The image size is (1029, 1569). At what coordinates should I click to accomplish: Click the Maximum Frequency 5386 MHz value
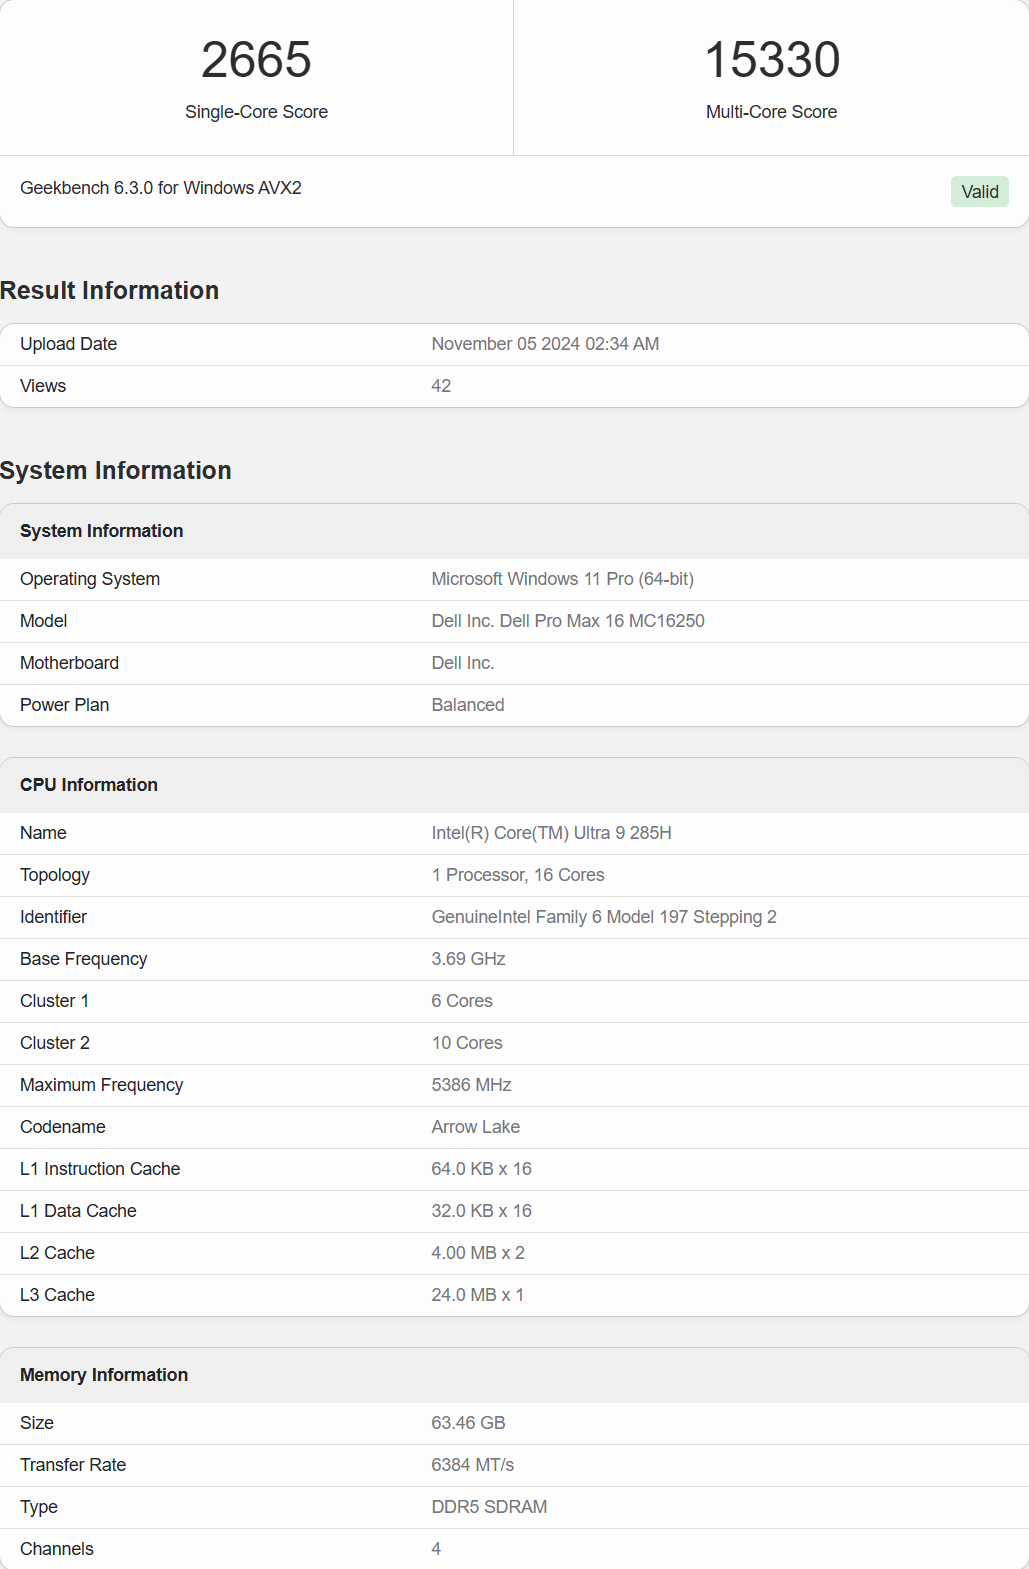471,1085
